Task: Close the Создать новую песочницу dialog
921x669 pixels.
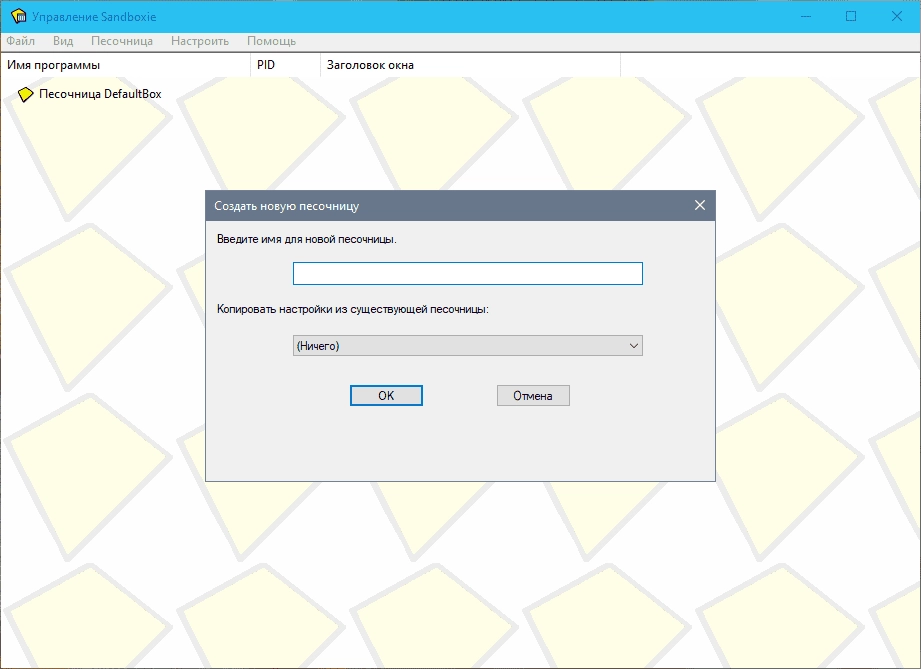Action: 700,205
